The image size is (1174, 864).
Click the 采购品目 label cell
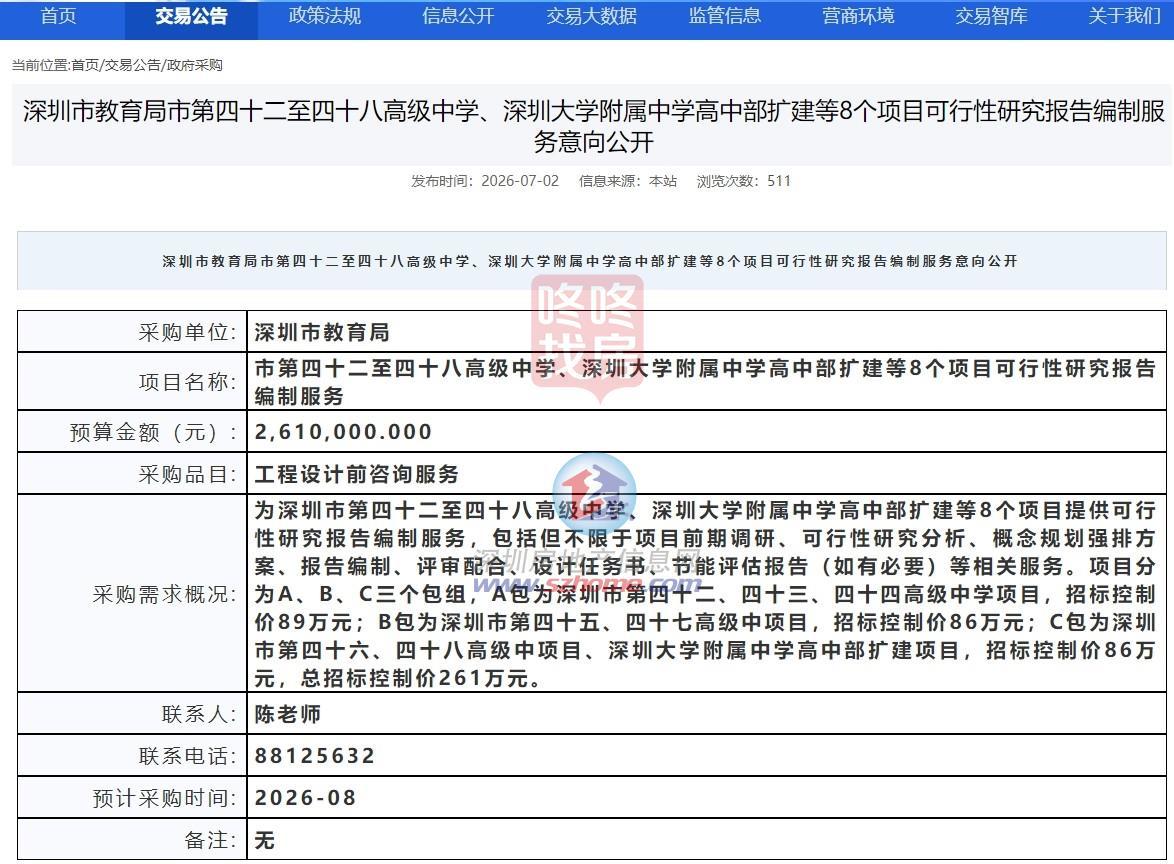[133, 473]
